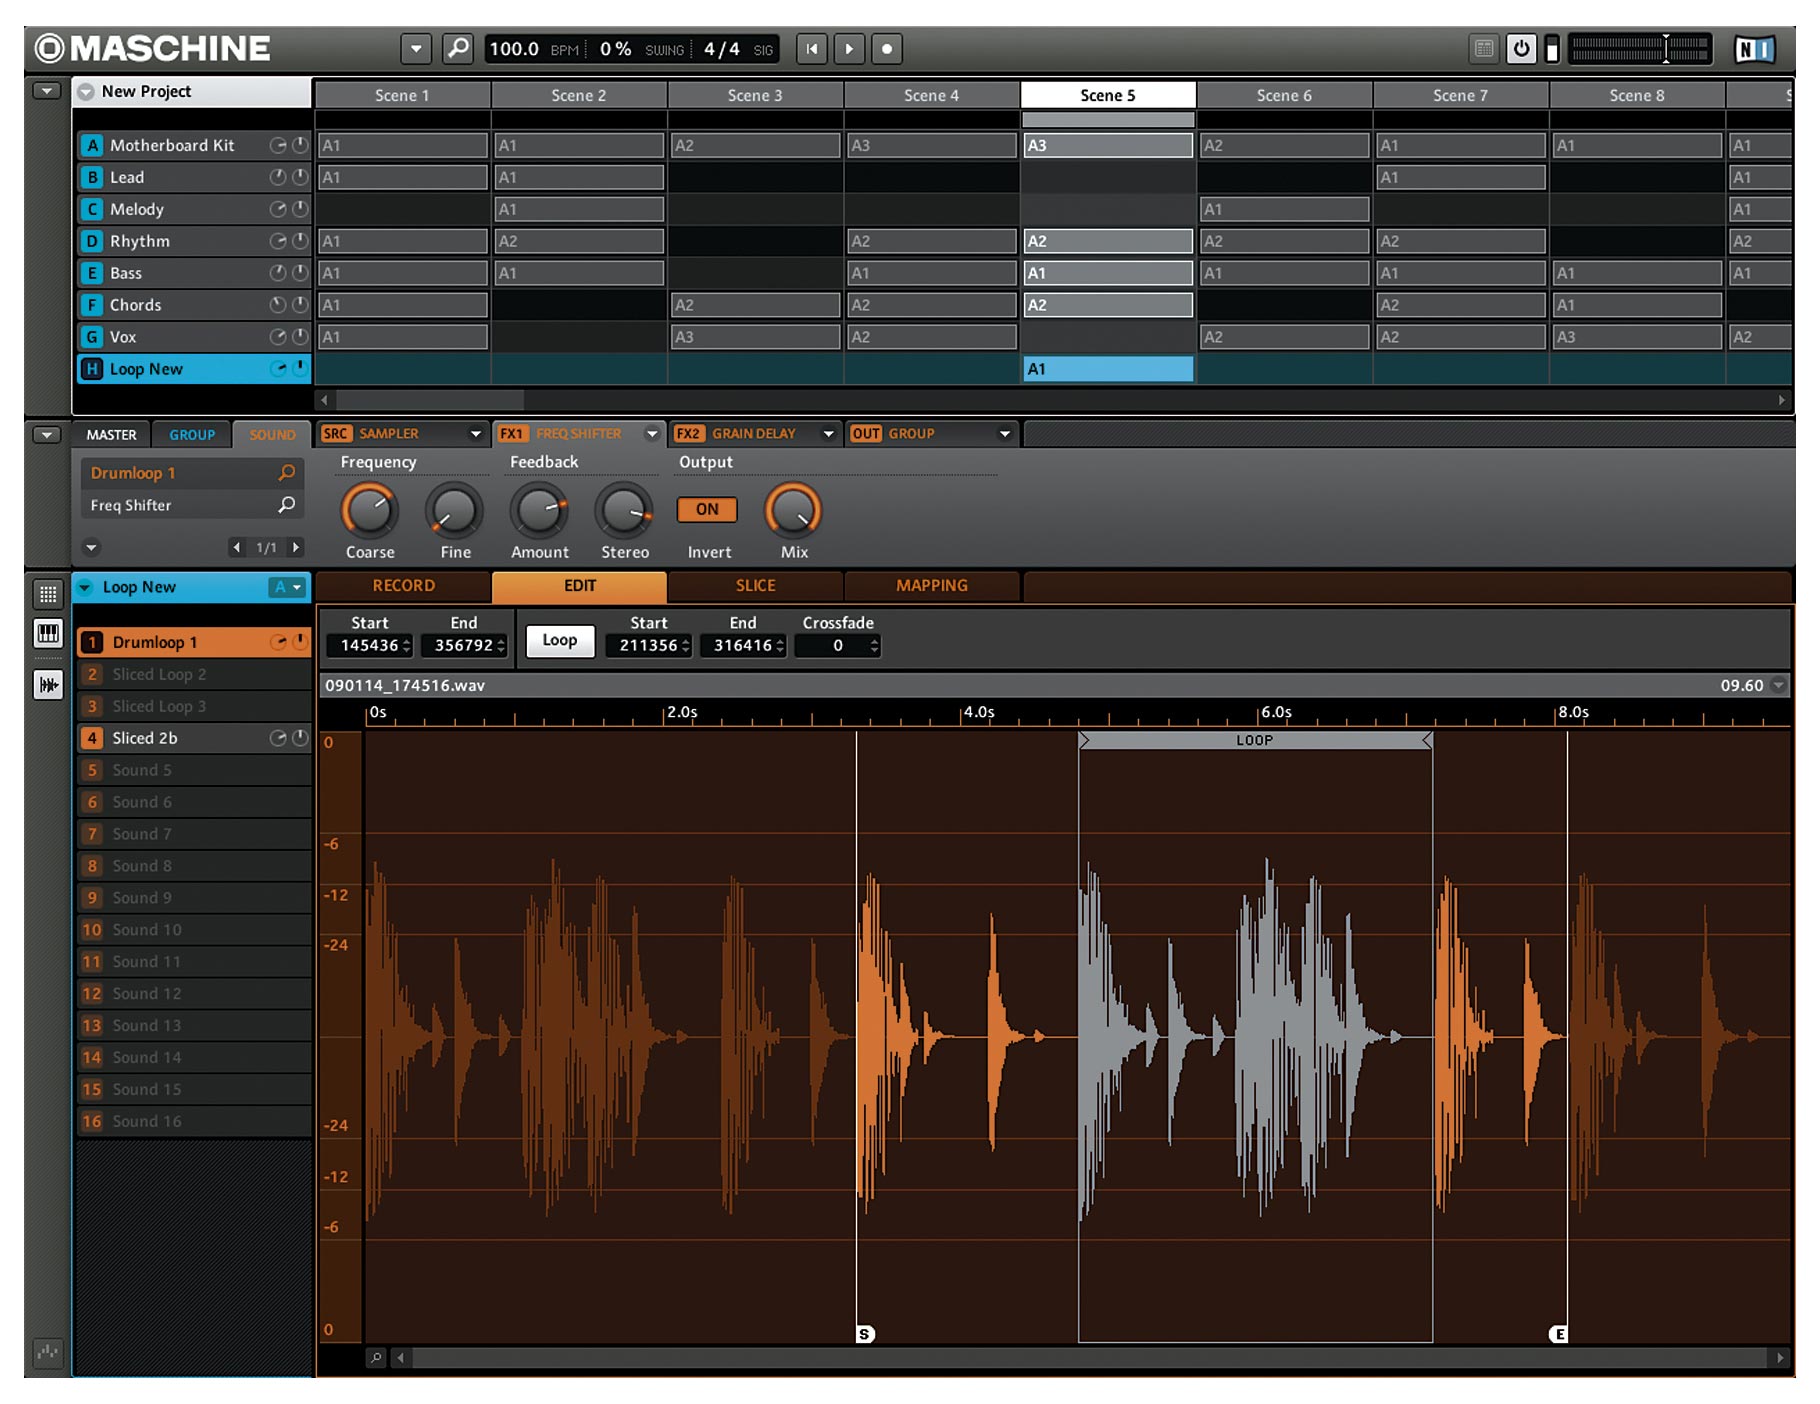
Task: Click the S start marker on waveform
Action: (x=865, y=1334)
